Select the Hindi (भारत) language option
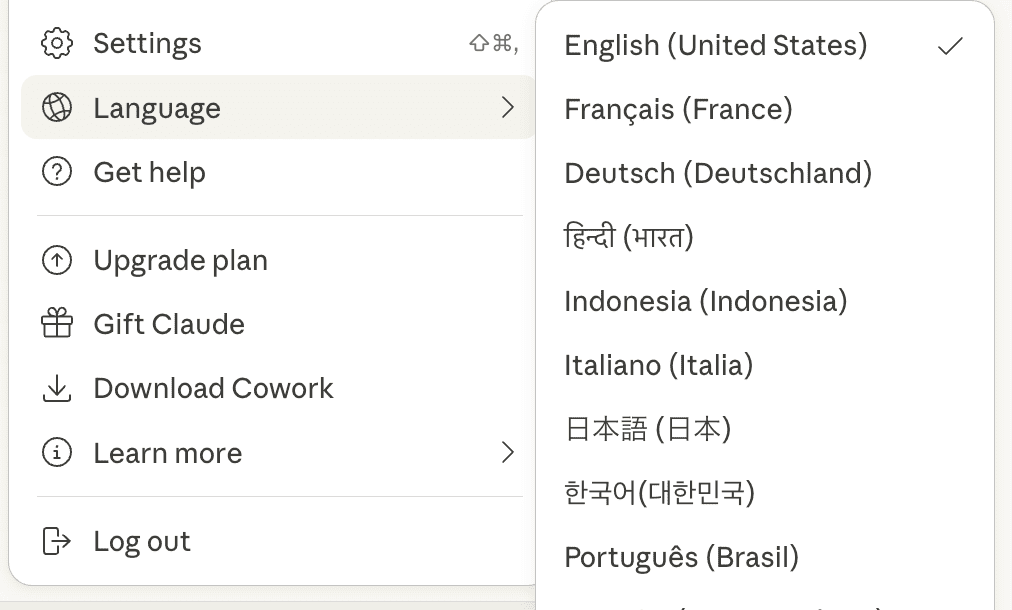 [x=629, y=237]
